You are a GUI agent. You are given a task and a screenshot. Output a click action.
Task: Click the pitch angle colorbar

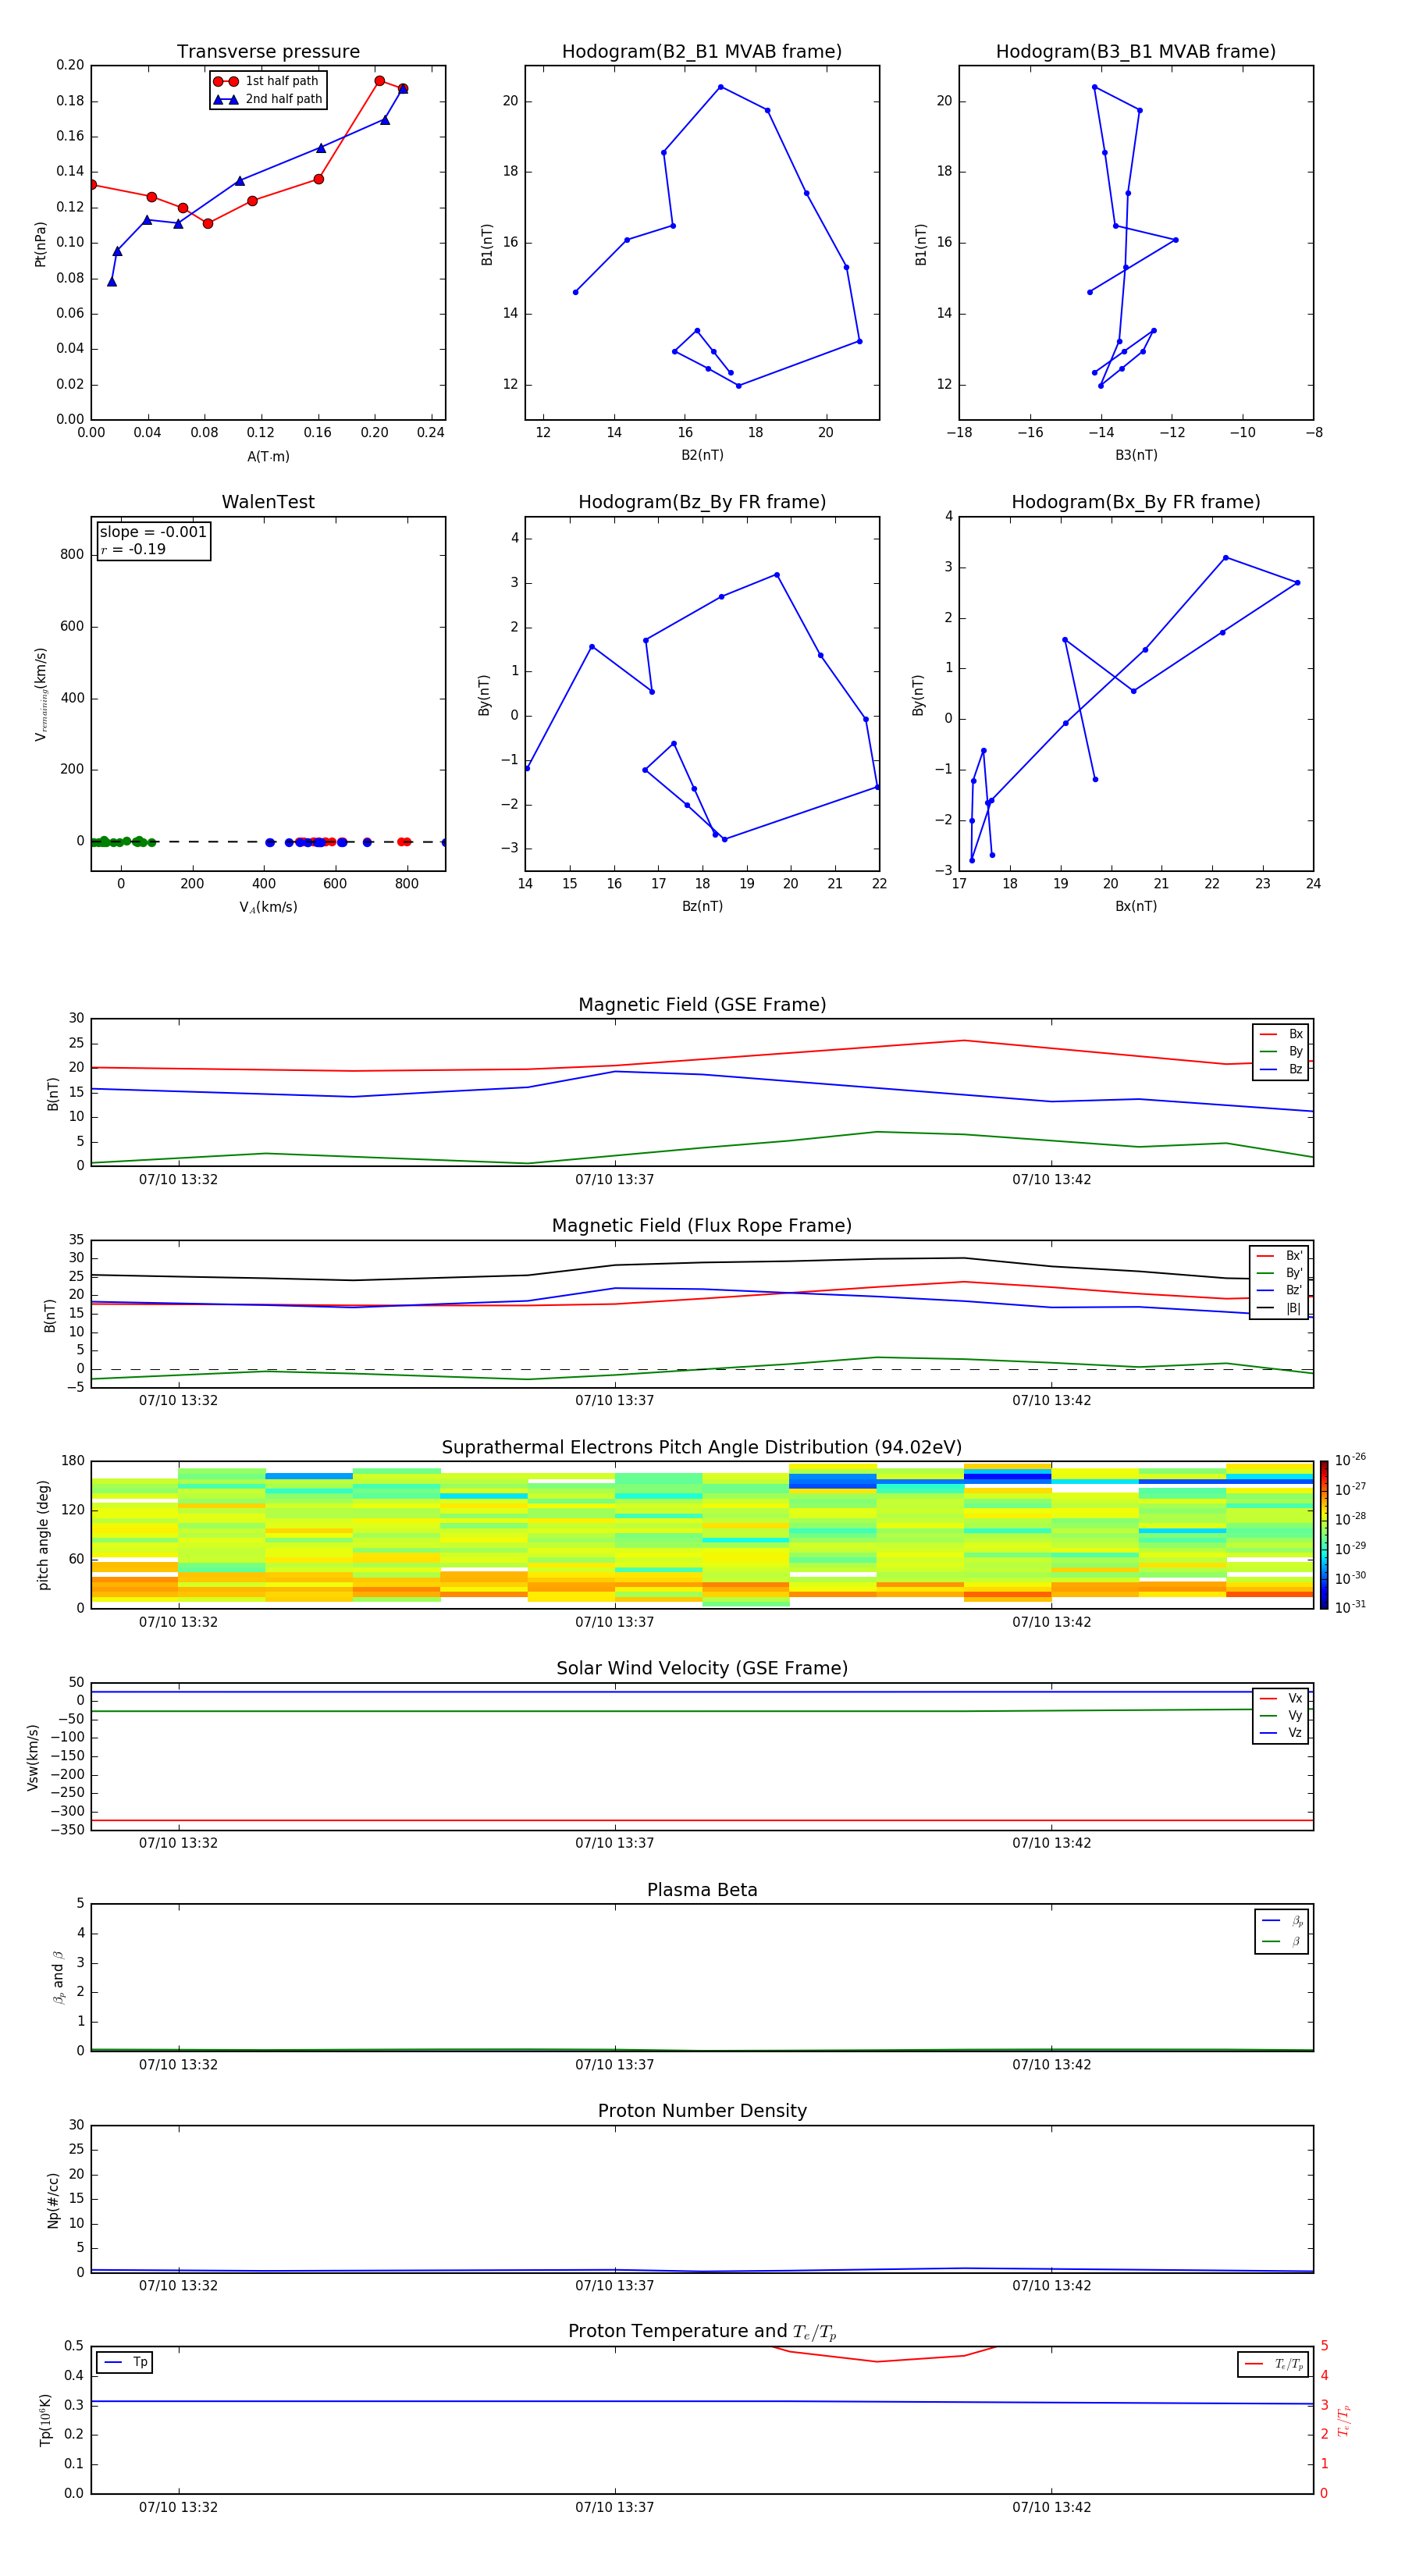point(1324,1535)
